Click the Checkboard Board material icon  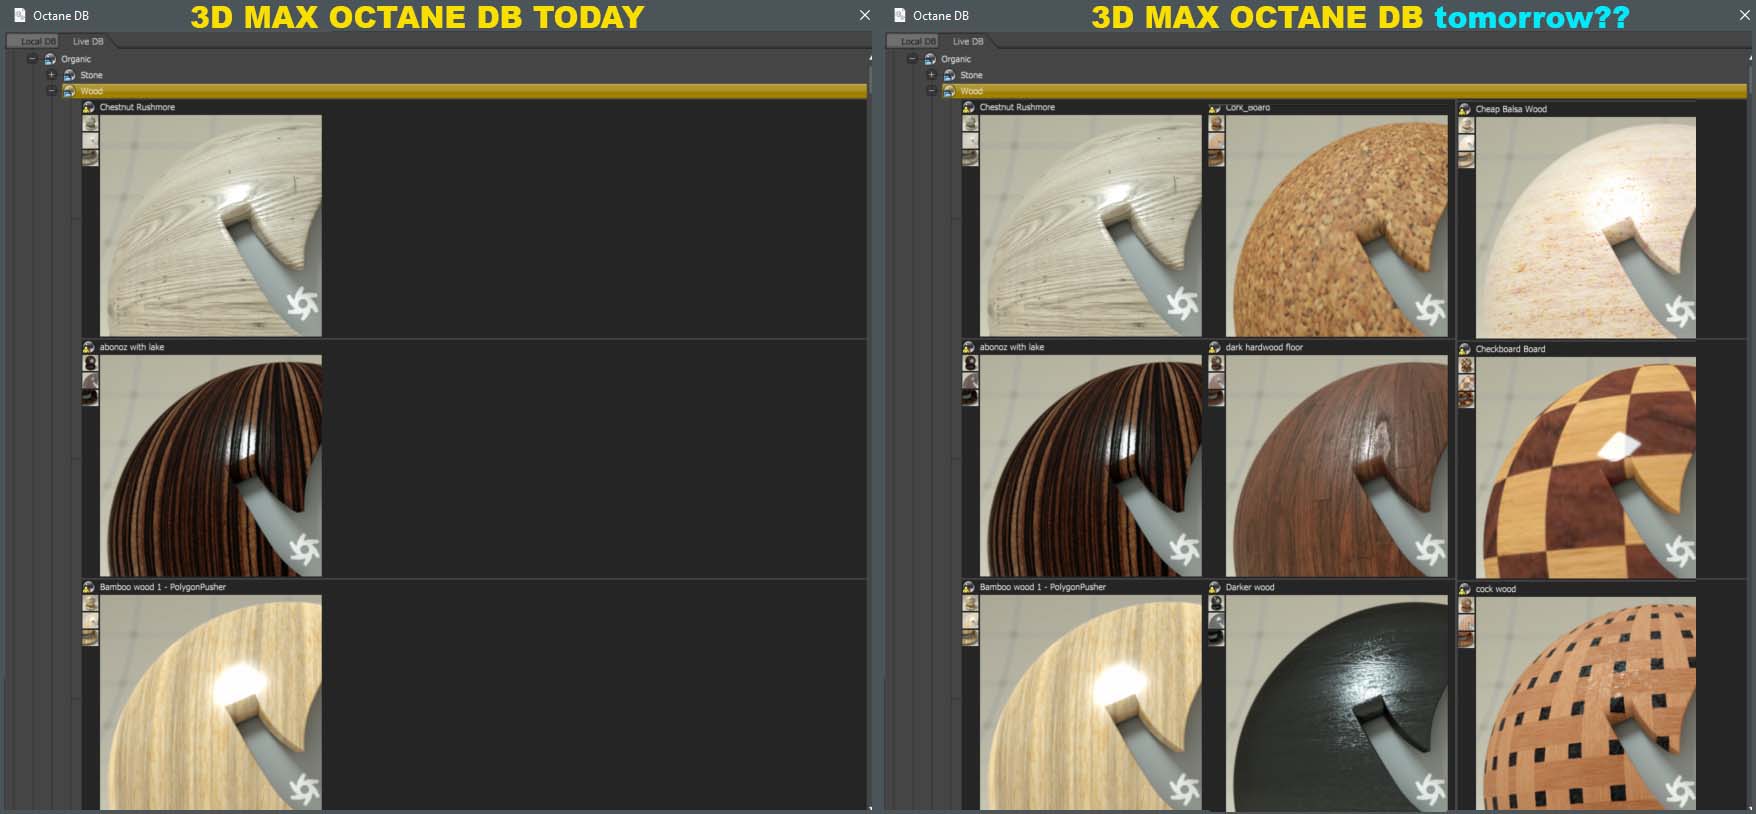[x=1465, y=349]
